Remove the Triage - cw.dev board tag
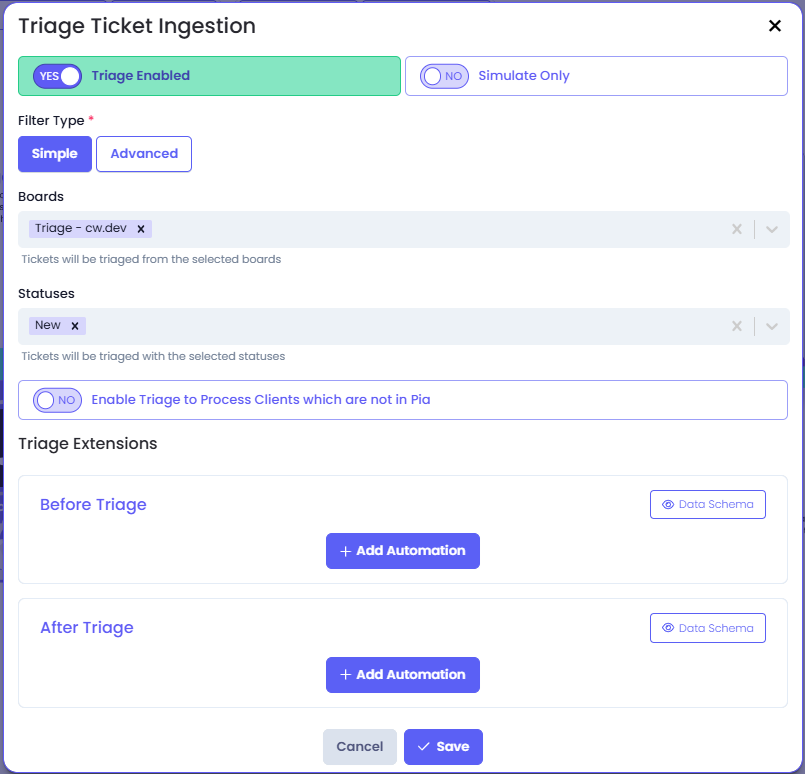 [x=141, y=229]
